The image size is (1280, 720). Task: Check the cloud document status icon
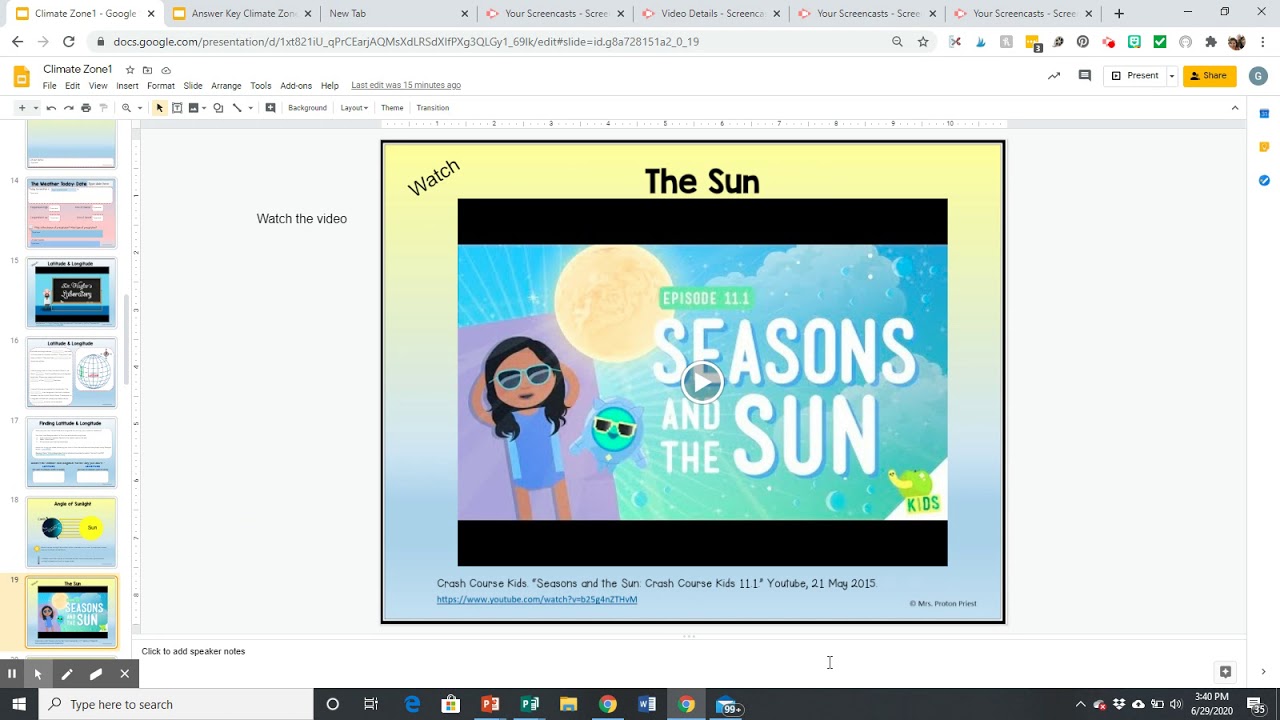[x=166, y=70]
